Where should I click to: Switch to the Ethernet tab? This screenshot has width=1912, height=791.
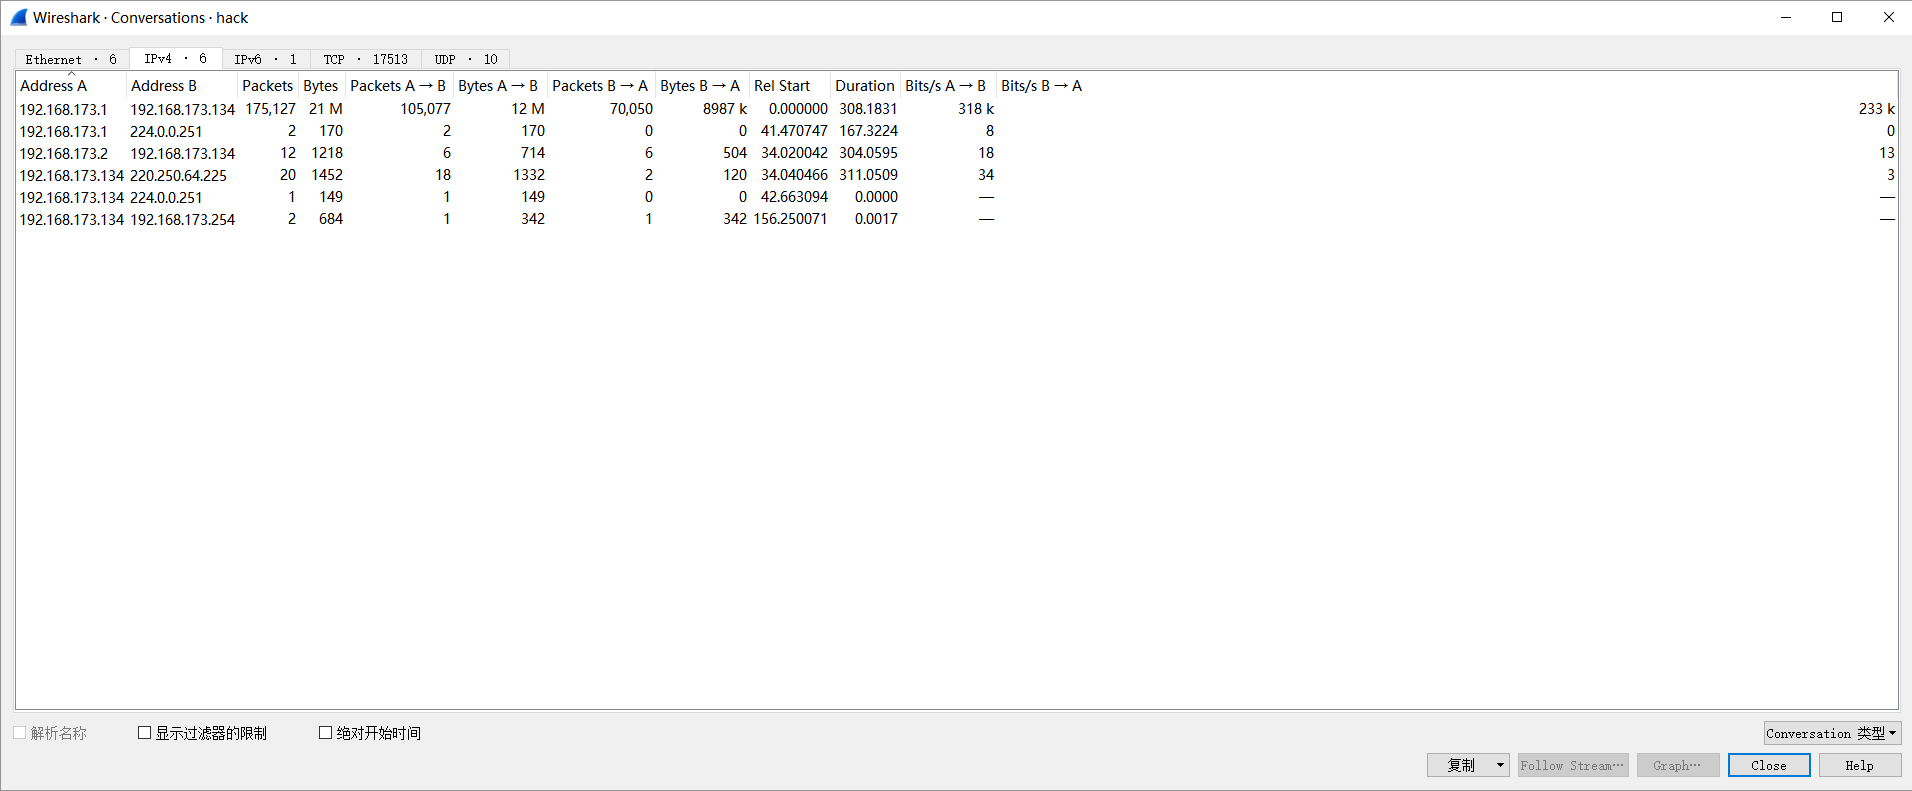coord(71,59)
